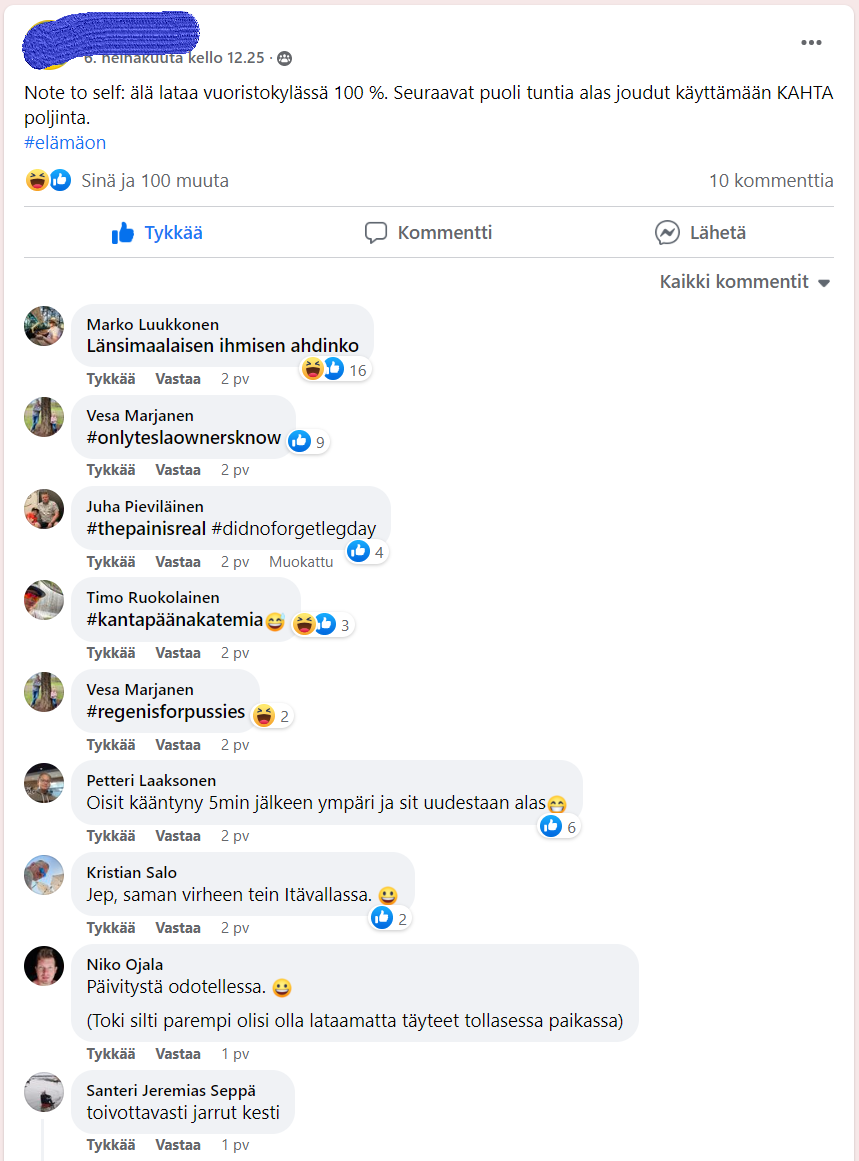
Task: View likes on Petteri Laaksonen's comment
Action: pos(559,826)
